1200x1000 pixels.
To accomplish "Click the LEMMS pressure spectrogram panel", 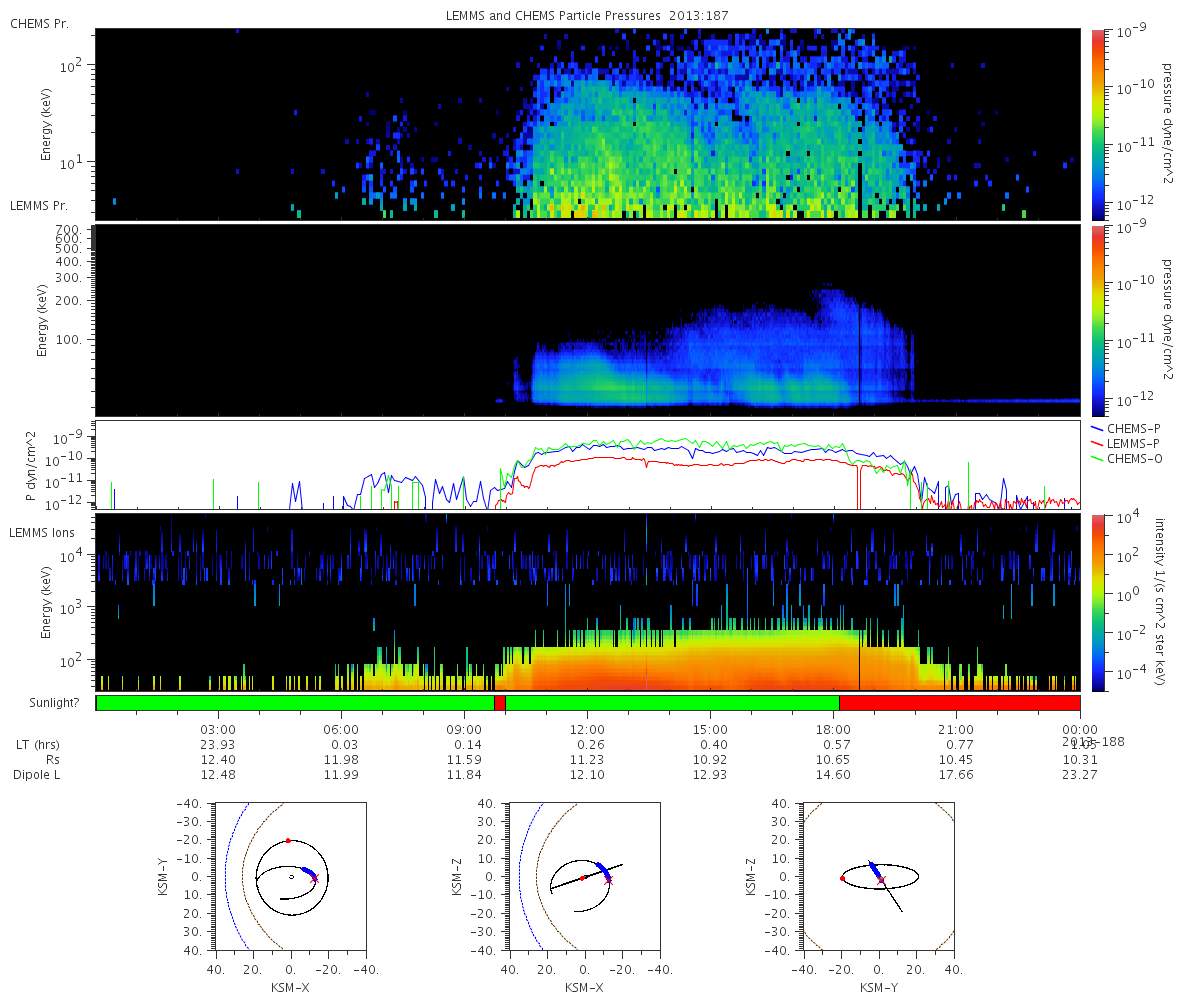I will [x=588, y=320].
